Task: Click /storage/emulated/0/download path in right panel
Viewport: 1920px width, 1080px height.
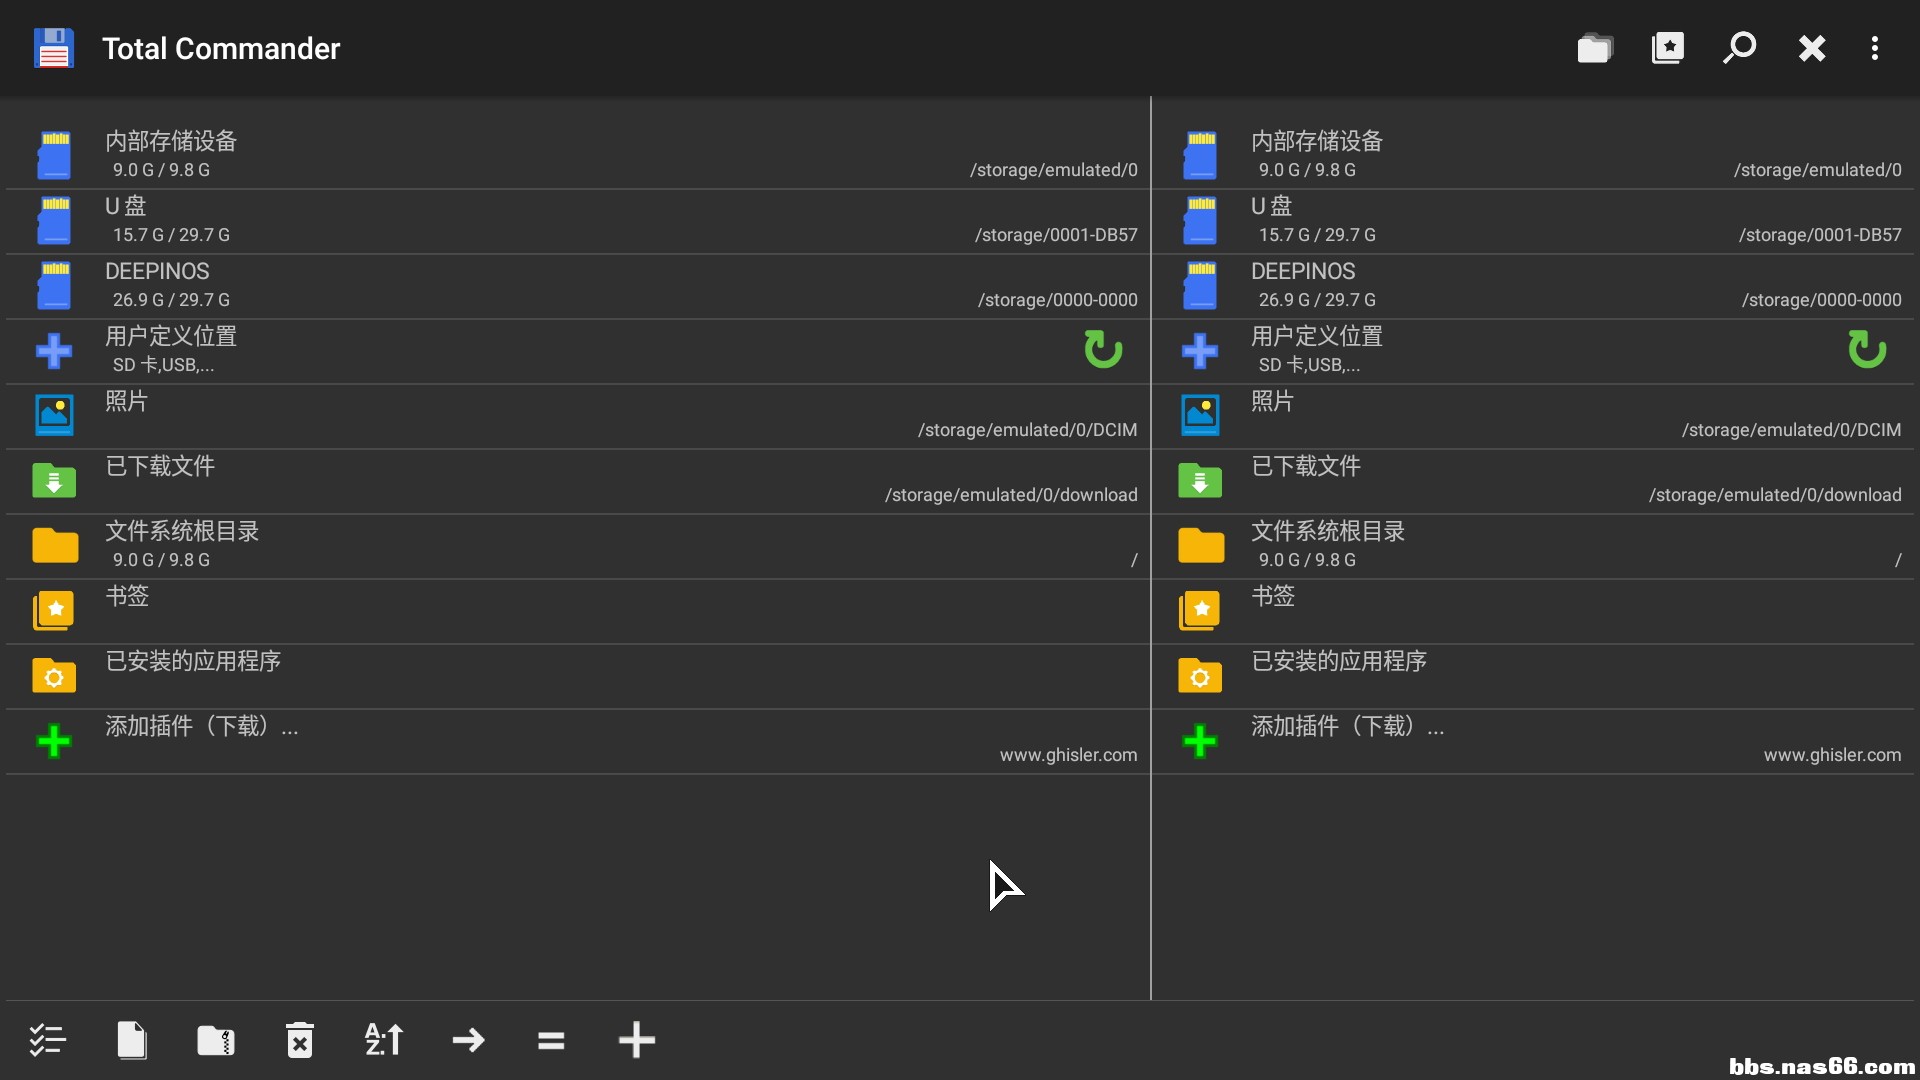Action: (x=1775, y=495)
